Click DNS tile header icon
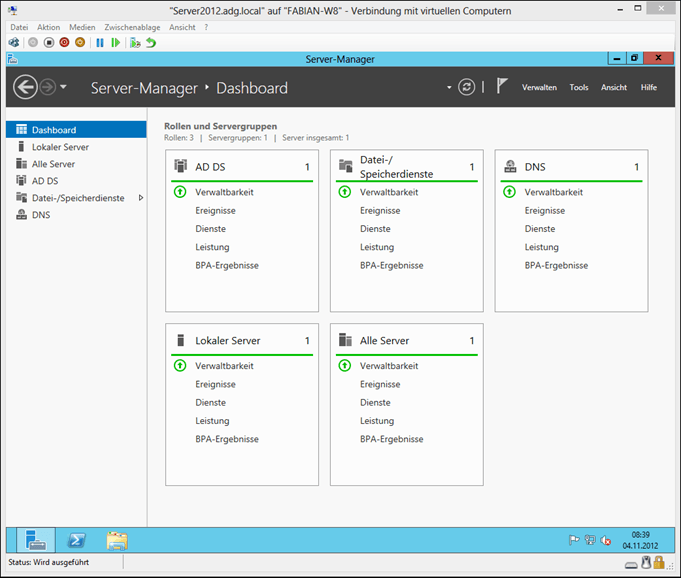The image size is (681, 578). pyautogui.click(x=510, y=166)
